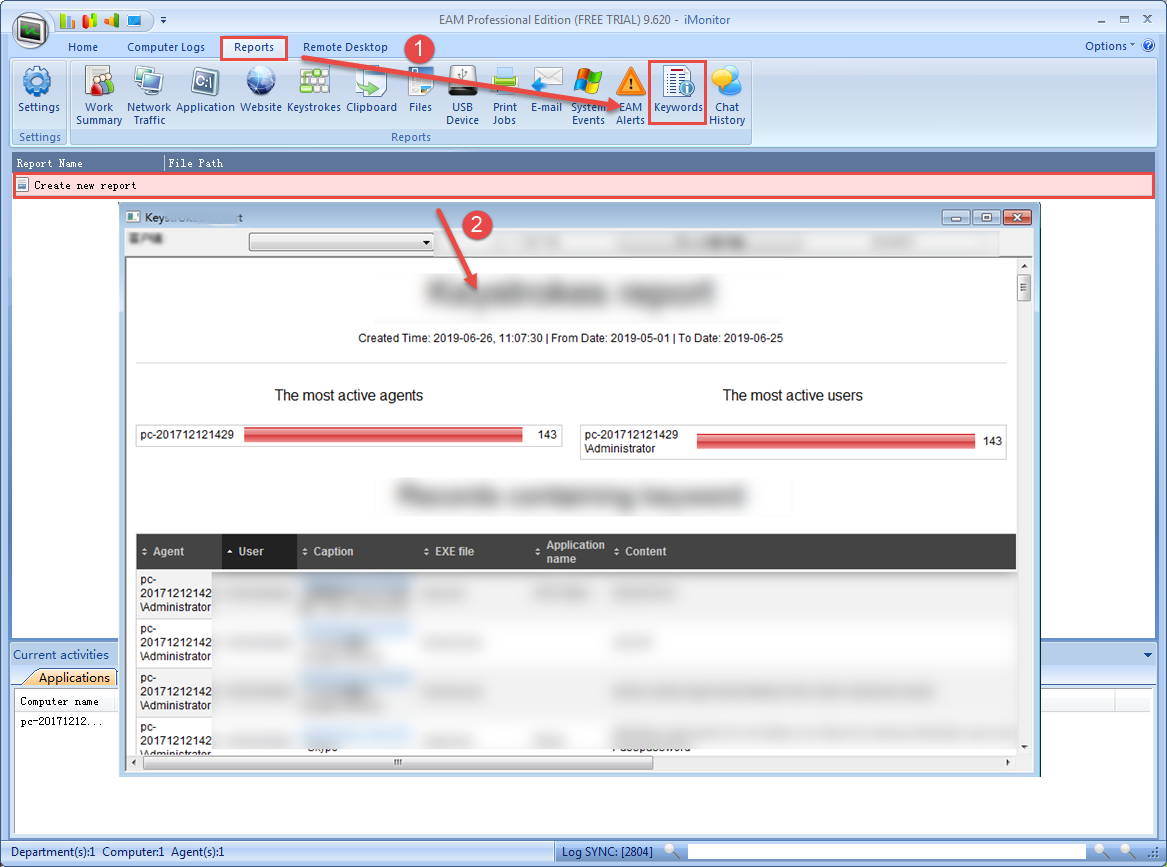The height and width of the screenshot is (867, 1167).
Task: Open the System Events report
Action: 588,95
